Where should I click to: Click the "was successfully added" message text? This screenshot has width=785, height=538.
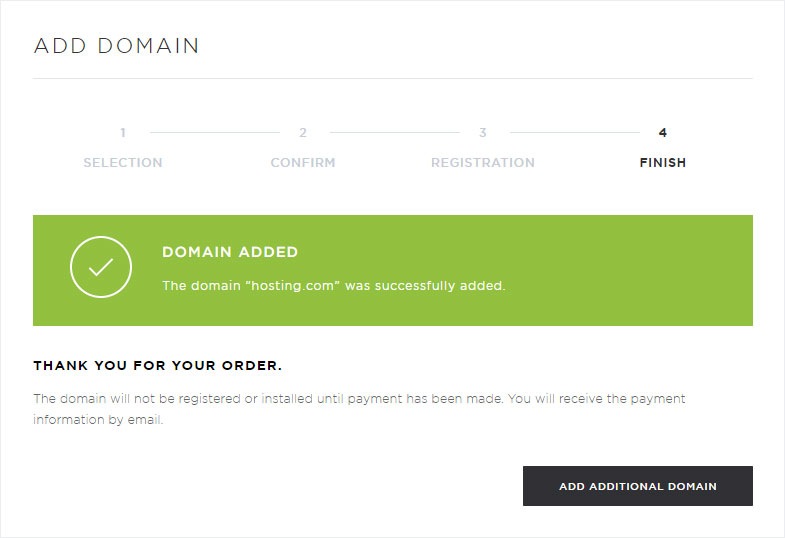pyautogui.click(x=425, y=286)
